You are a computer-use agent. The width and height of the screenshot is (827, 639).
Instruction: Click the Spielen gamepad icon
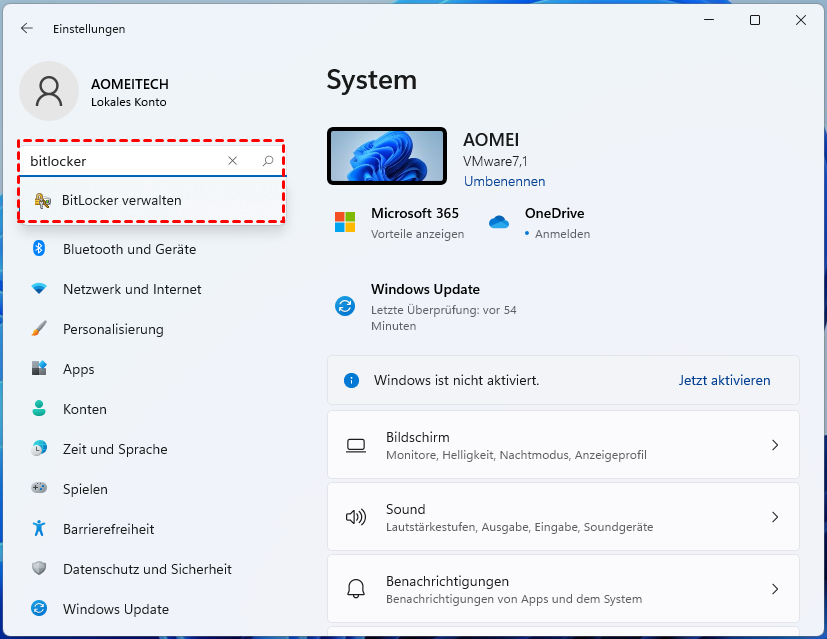[39, 488]
